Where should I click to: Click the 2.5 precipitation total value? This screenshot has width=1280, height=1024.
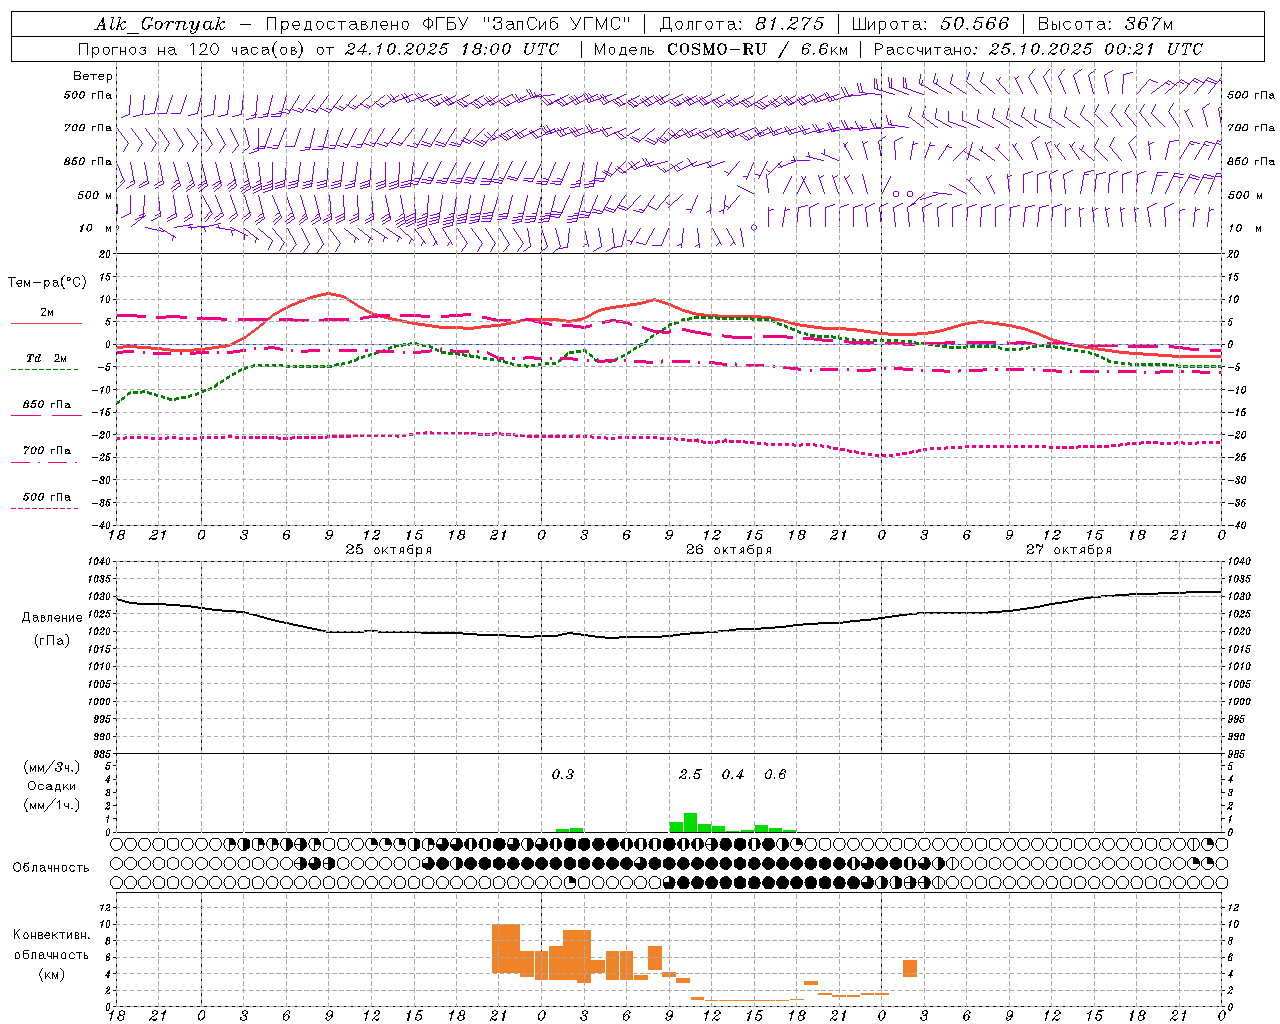coord(690,774)
